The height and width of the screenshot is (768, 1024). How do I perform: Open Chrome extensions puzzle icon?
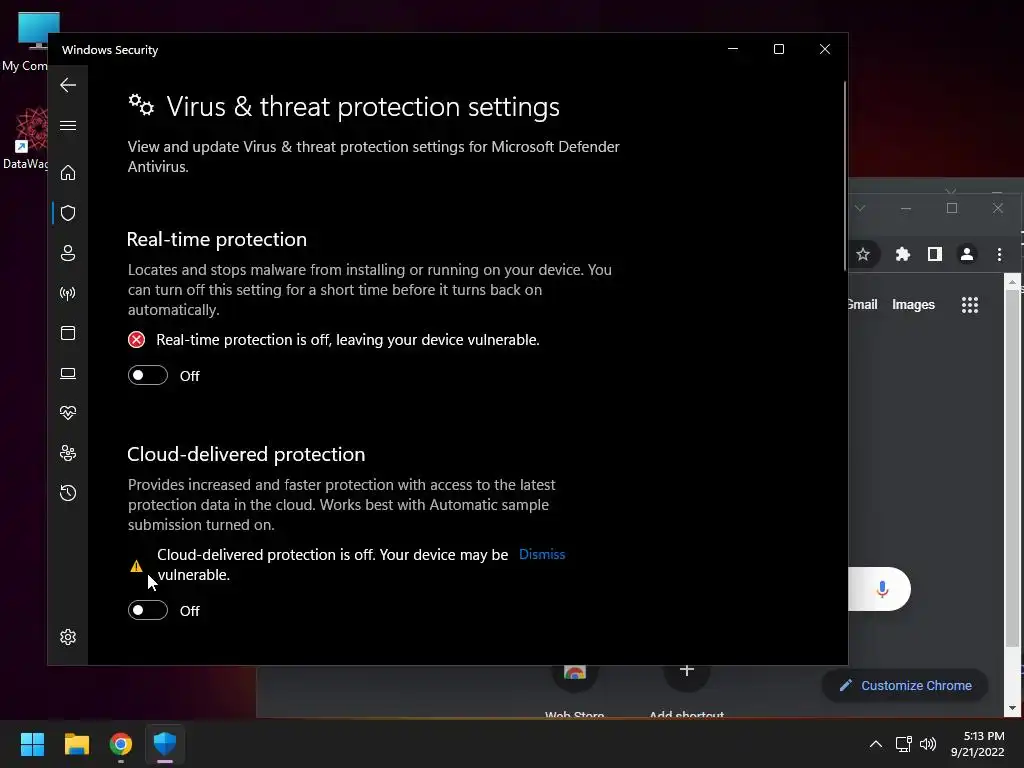[x=903, y=254]
